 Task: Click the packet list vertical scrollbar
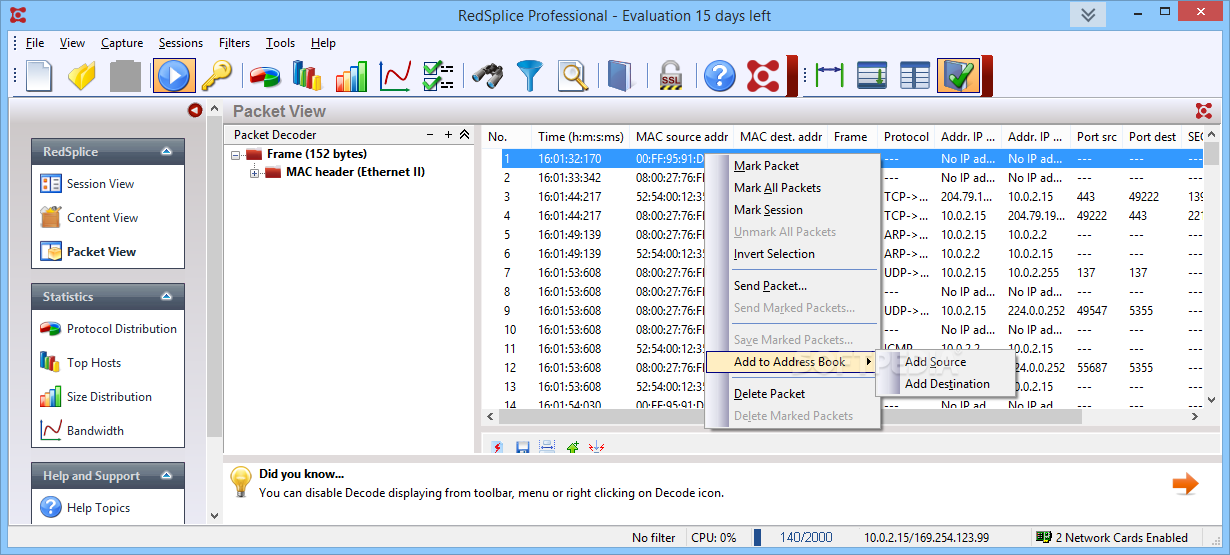click(x=1211, y=268)
